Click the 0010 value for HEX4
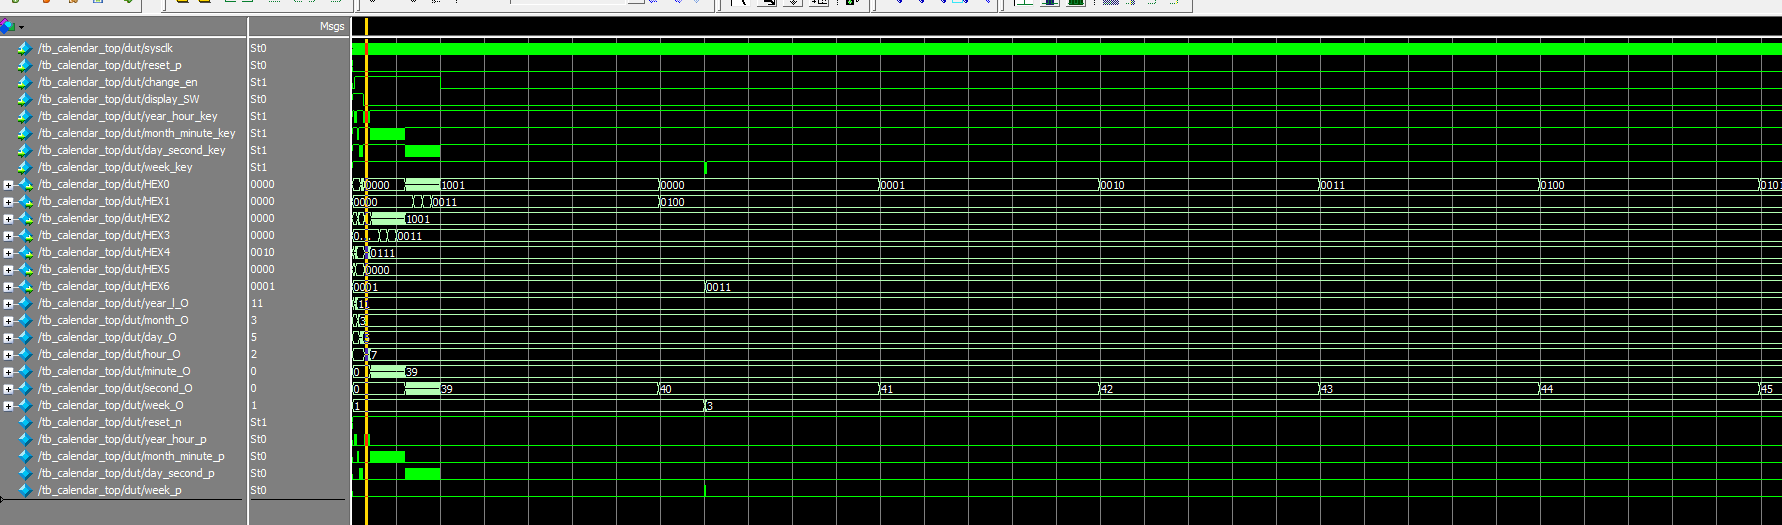This screenshot has width=1782, height=525. 262,252
